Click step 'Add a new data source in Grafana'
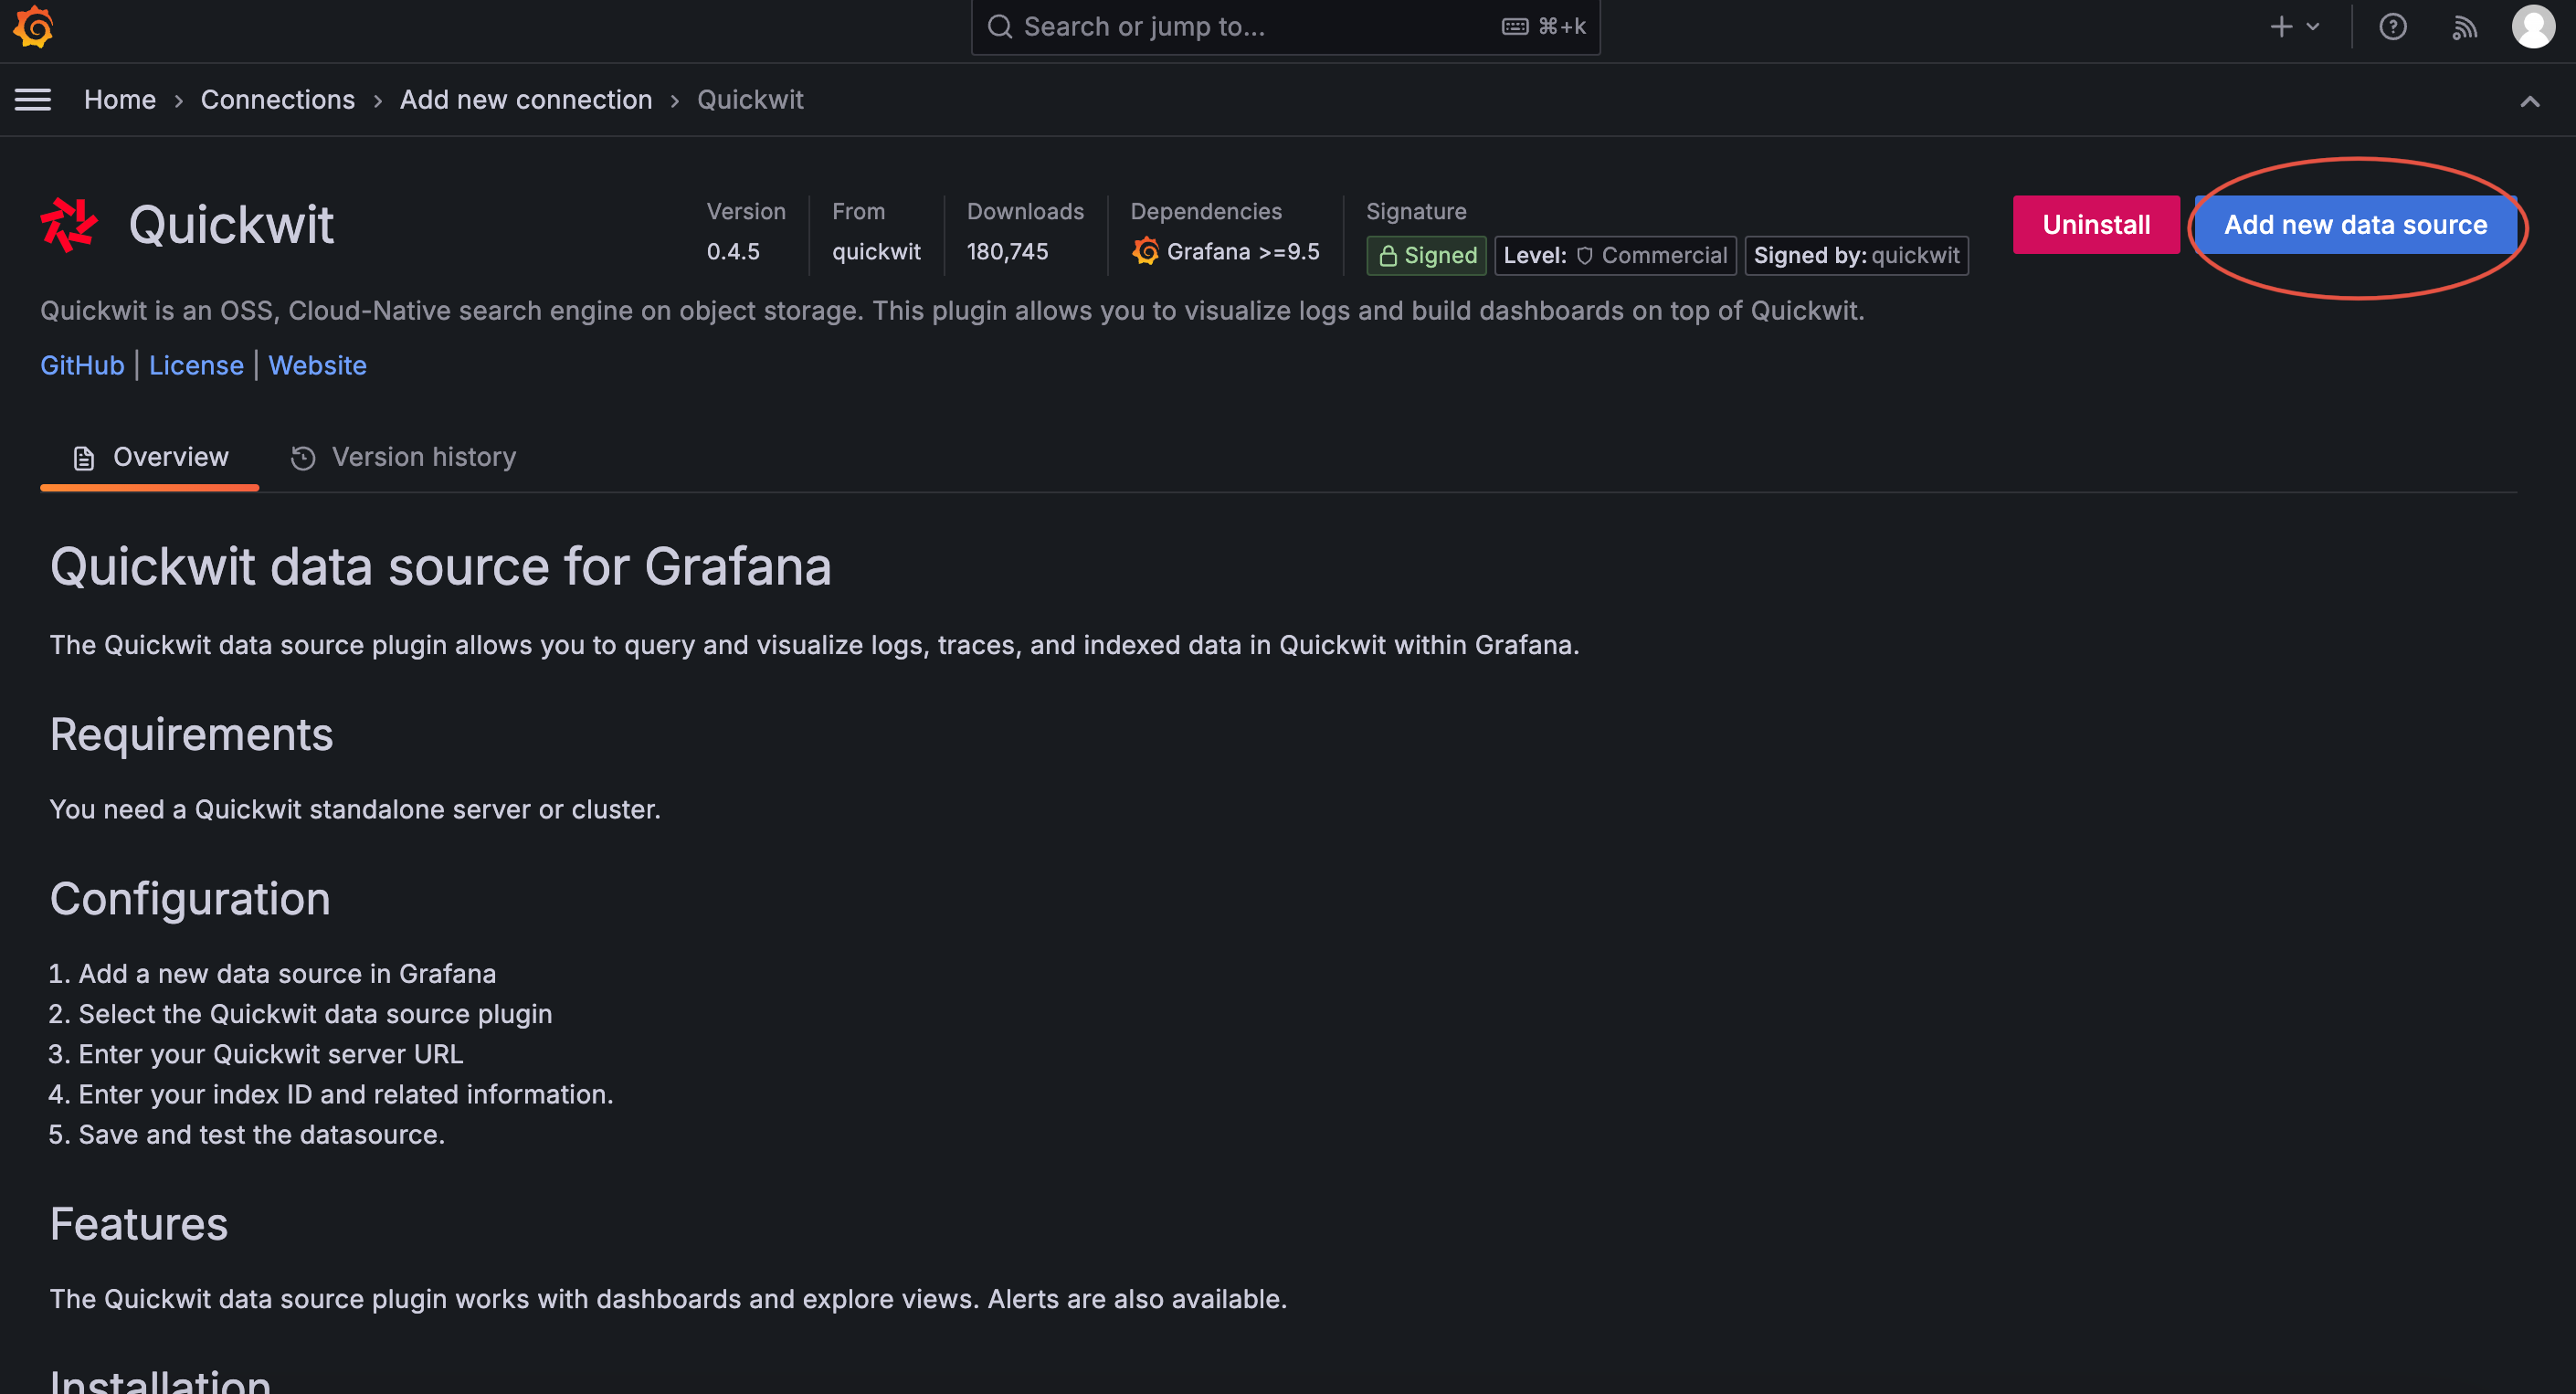2576x1394 pixels. [x=287, y=974]
